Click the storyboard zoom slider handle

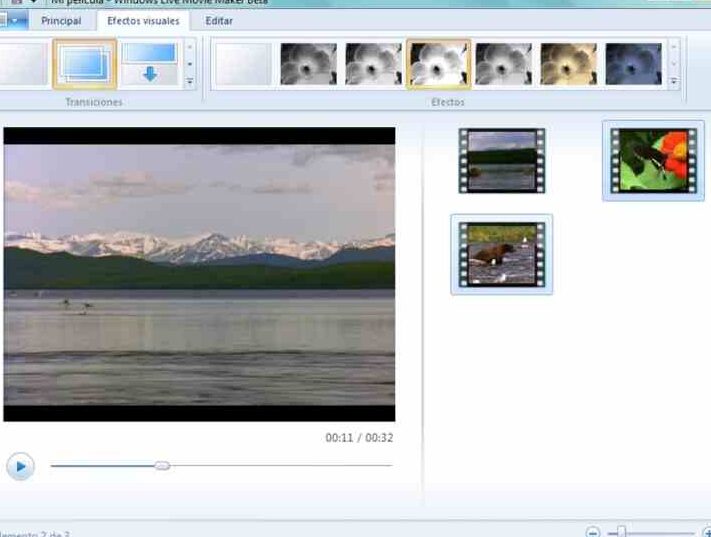coord(622,532)
